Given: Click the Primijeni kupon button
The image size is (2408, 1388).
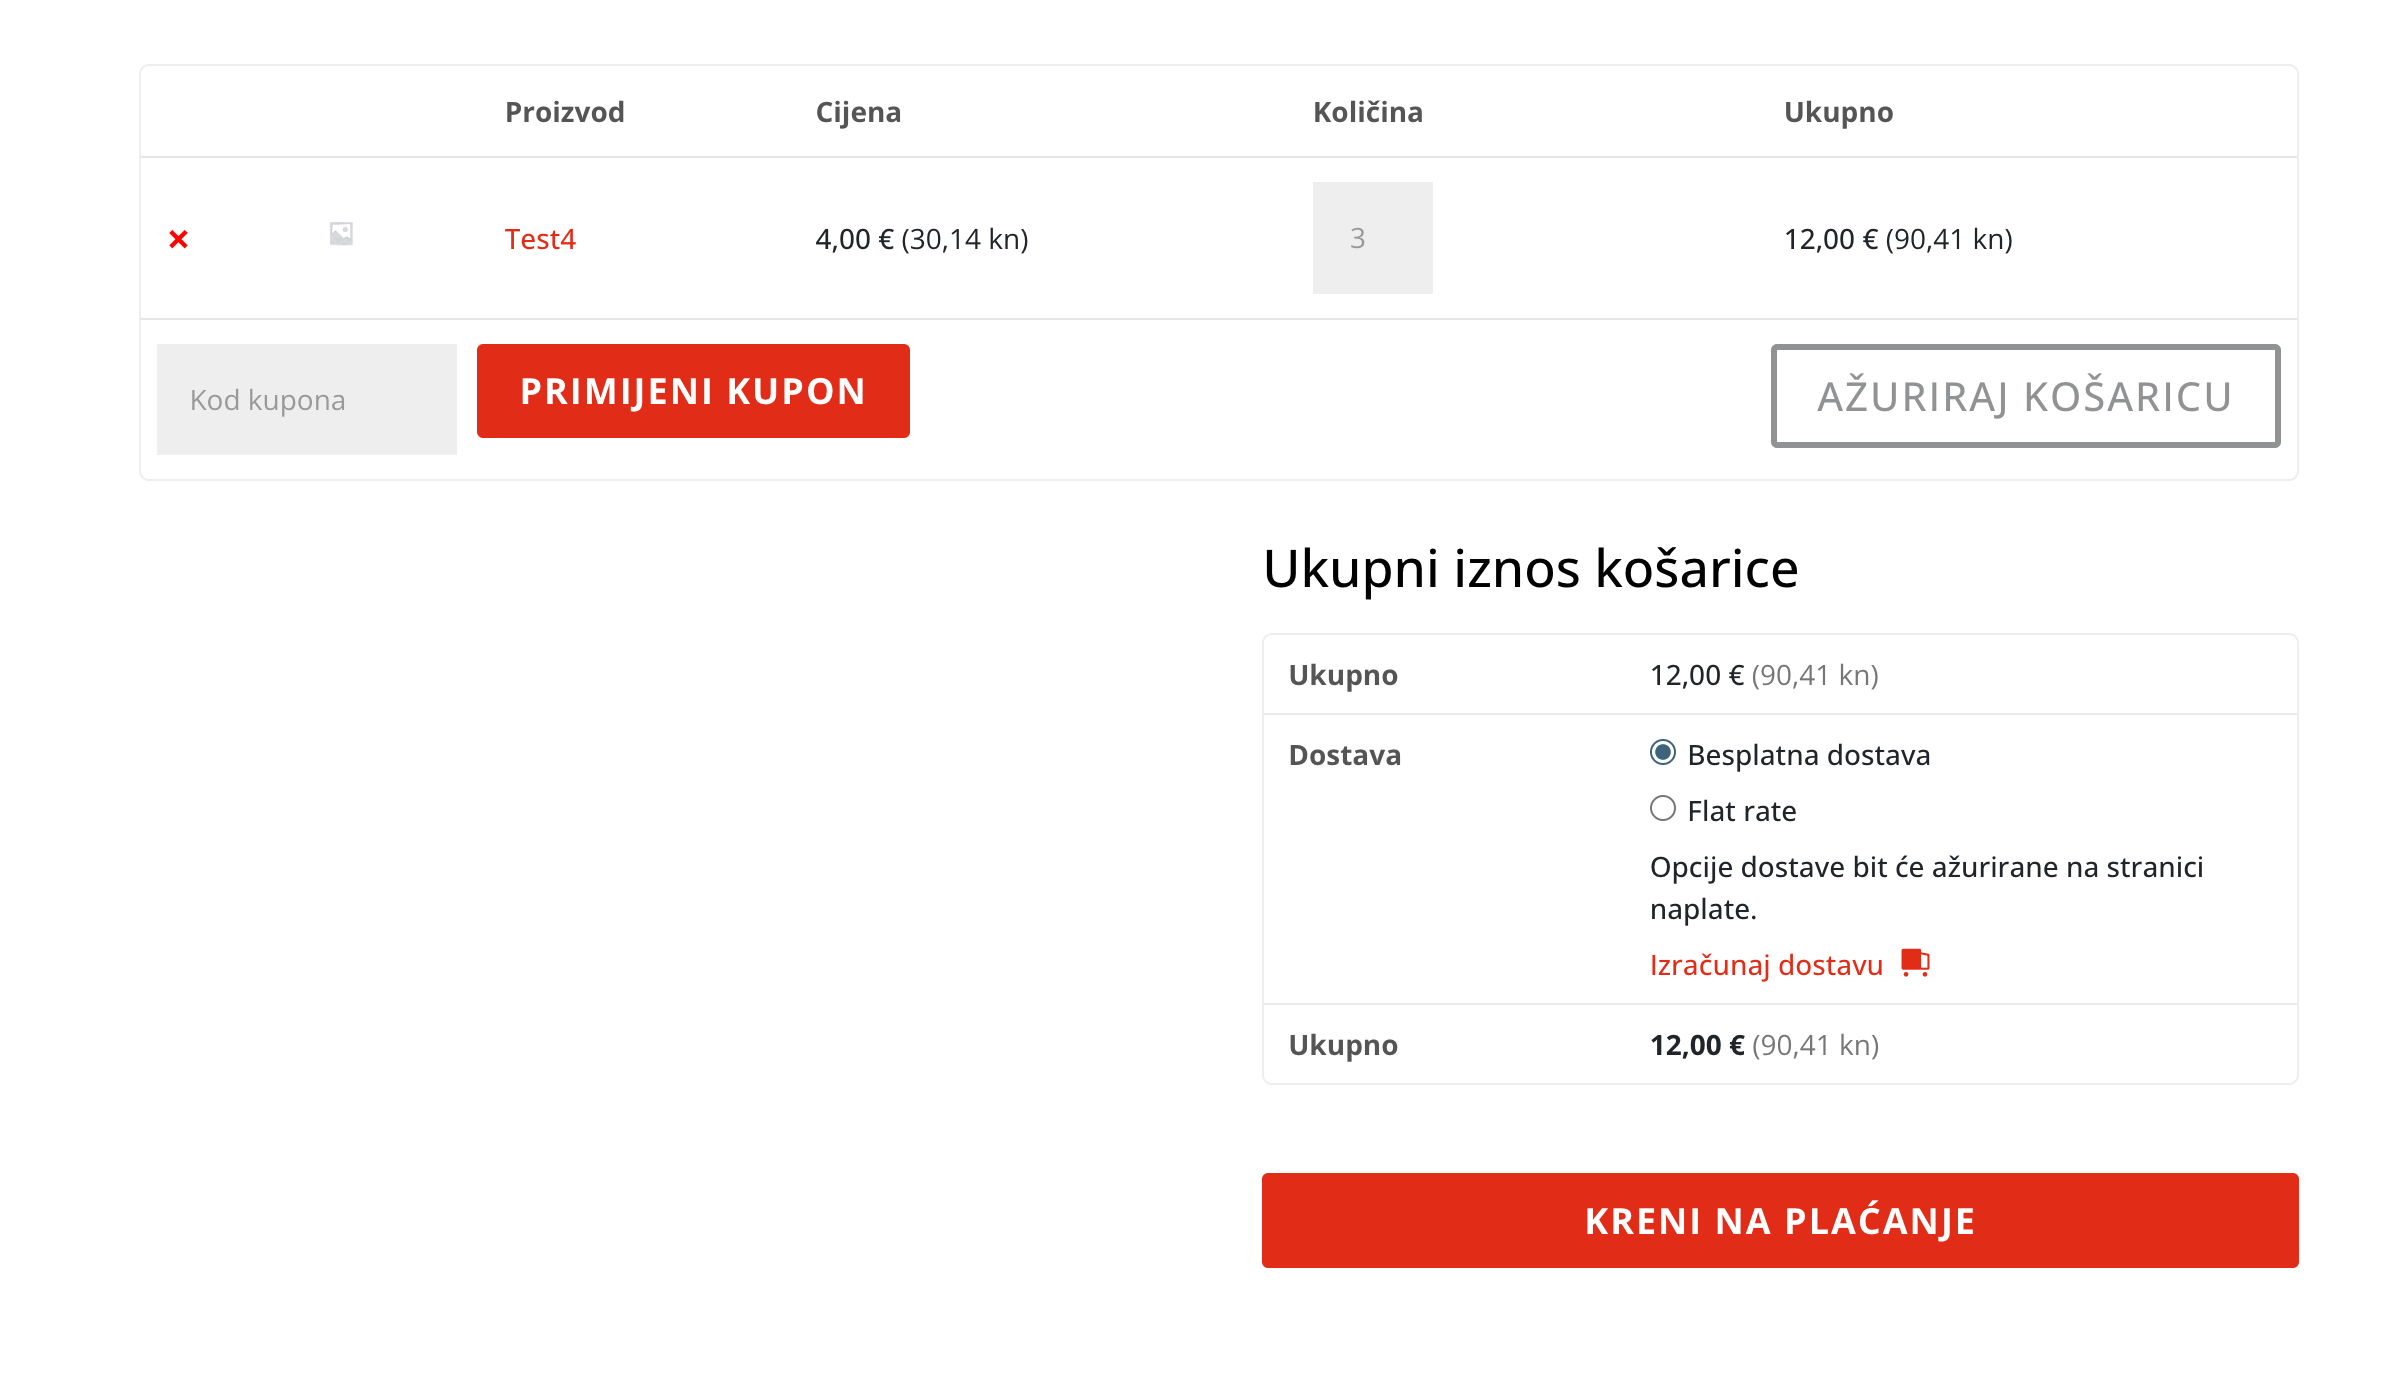Looking at the screenshot, I should pyautogui.click(x=693, y=391).
